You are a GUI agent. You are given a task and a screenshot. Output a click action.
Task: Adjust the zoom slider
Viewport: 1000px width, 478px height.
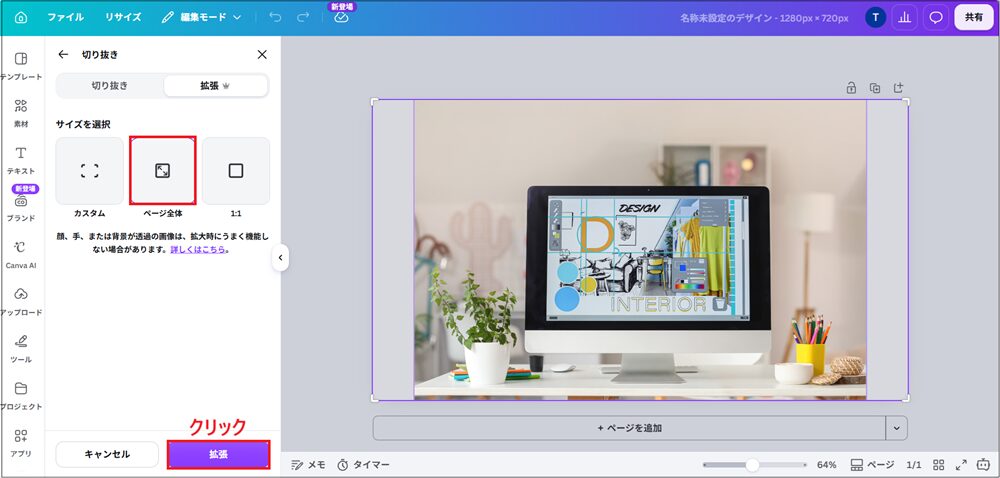click(x=753, y=465)
